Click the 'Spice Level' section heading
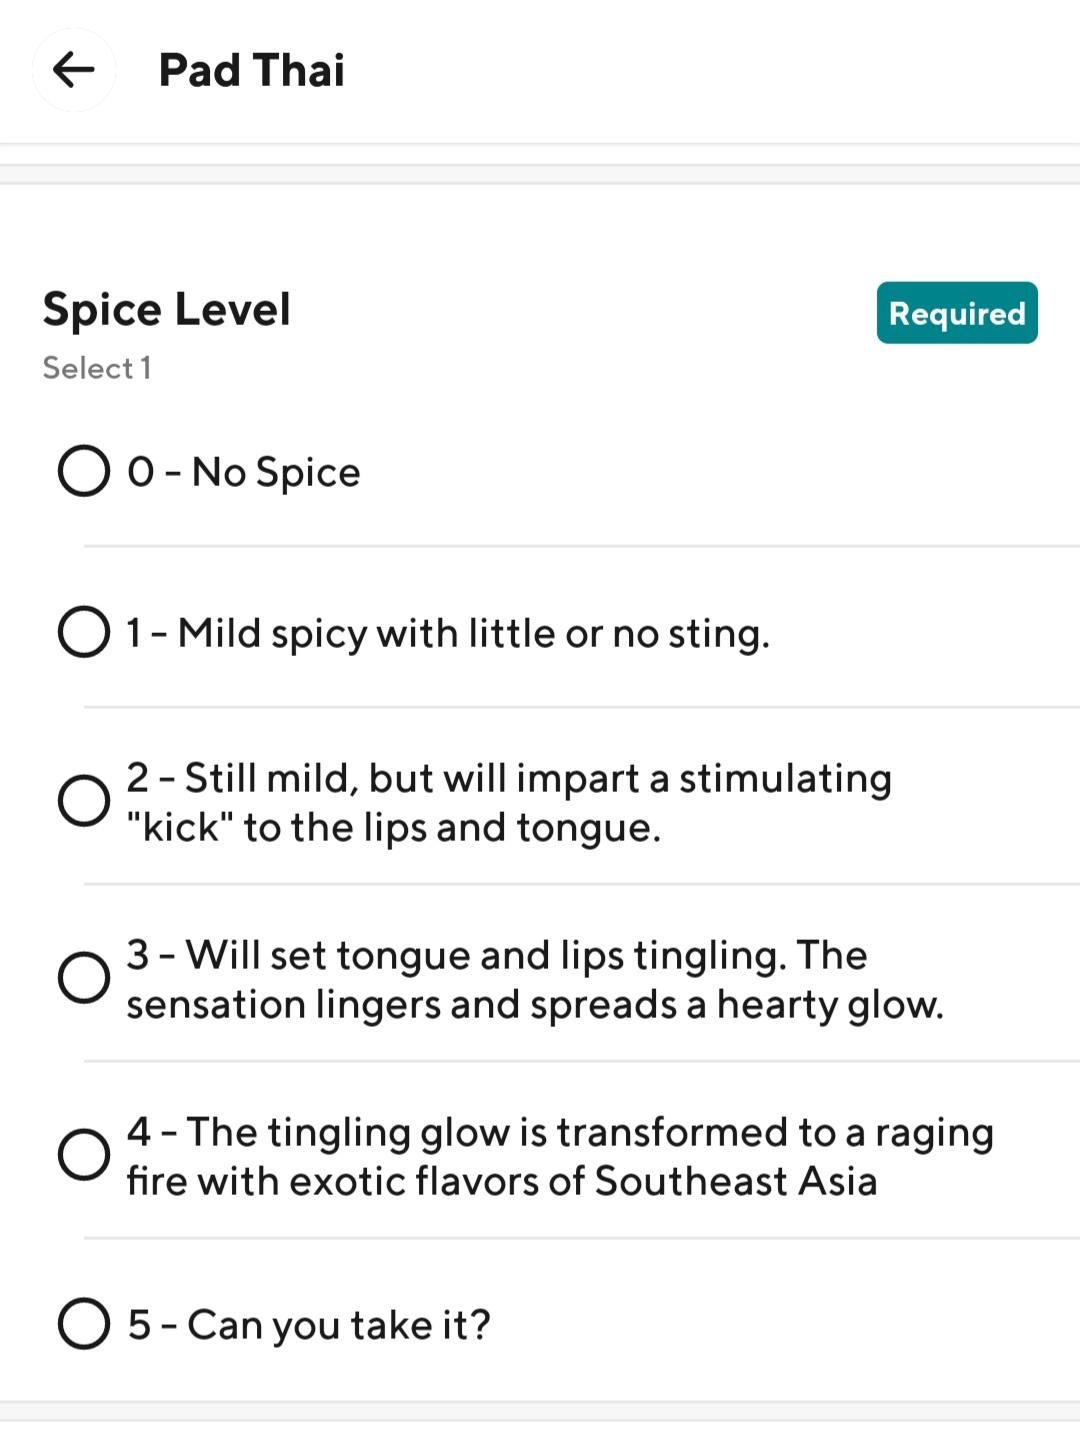Viewport: 1080px width, 1430px height. tap(167, 309)
